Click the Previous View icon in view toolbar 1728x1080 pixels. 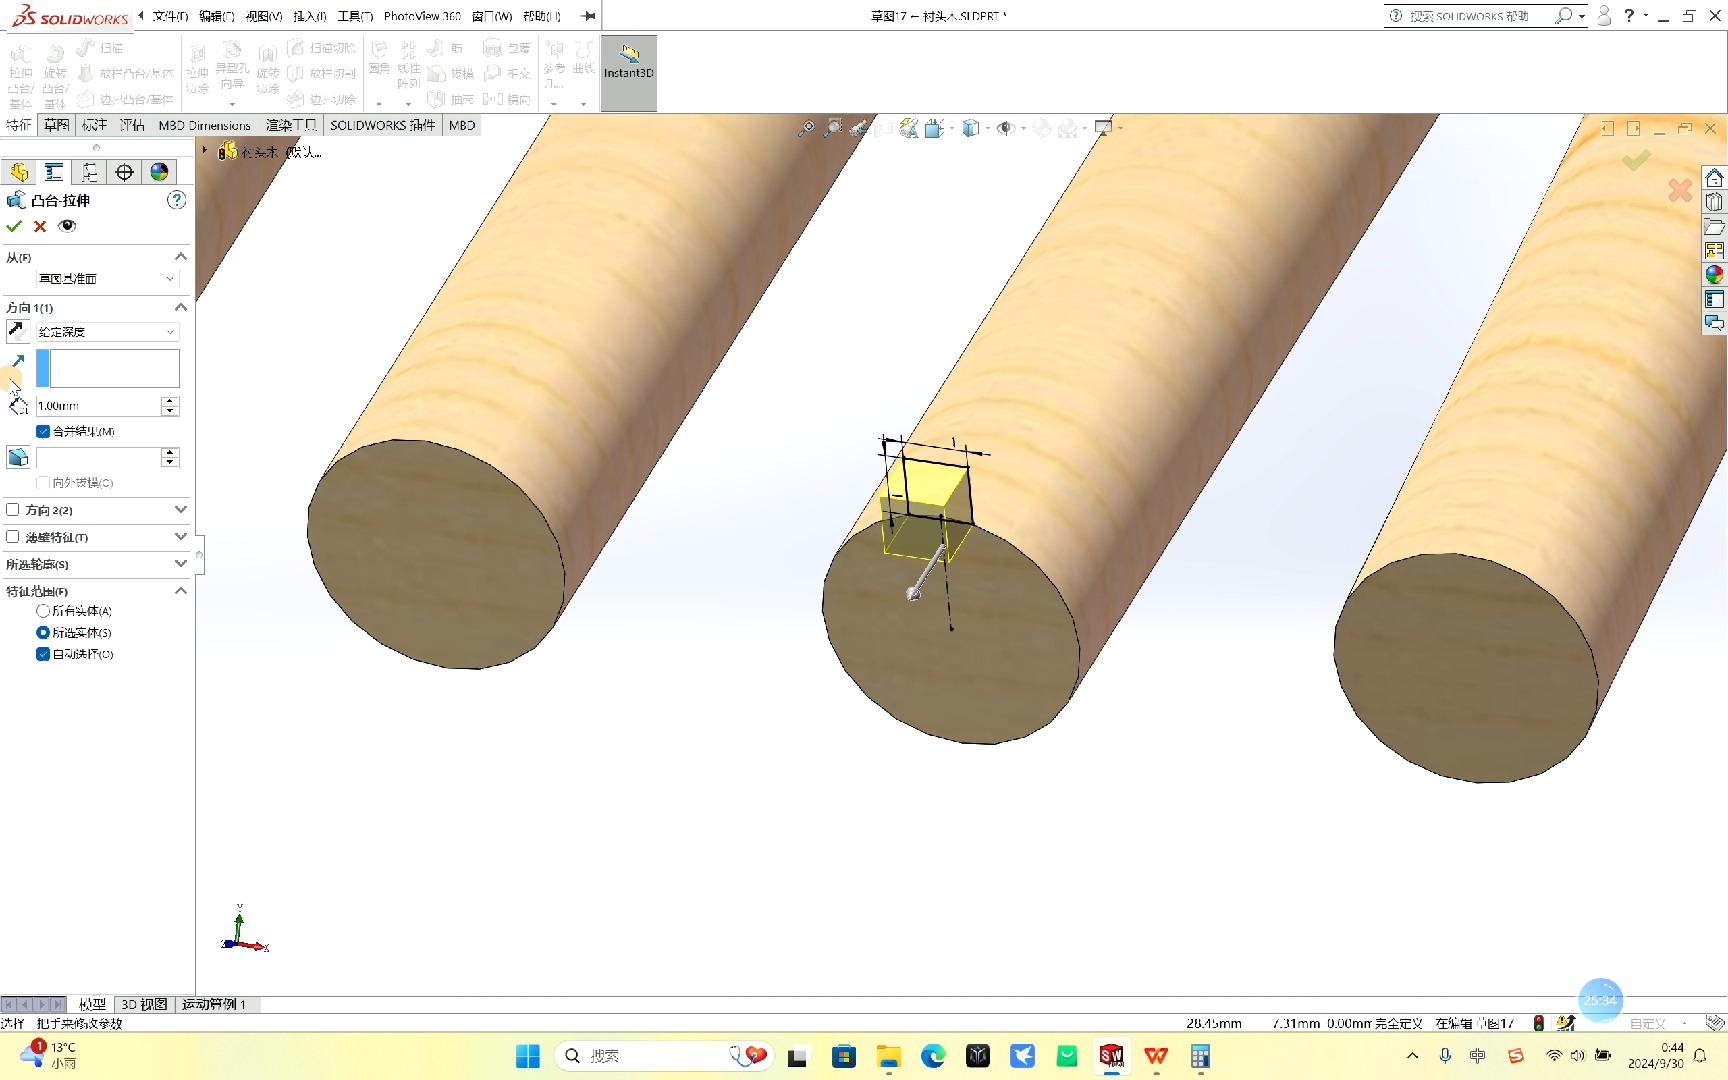point(858,128)
